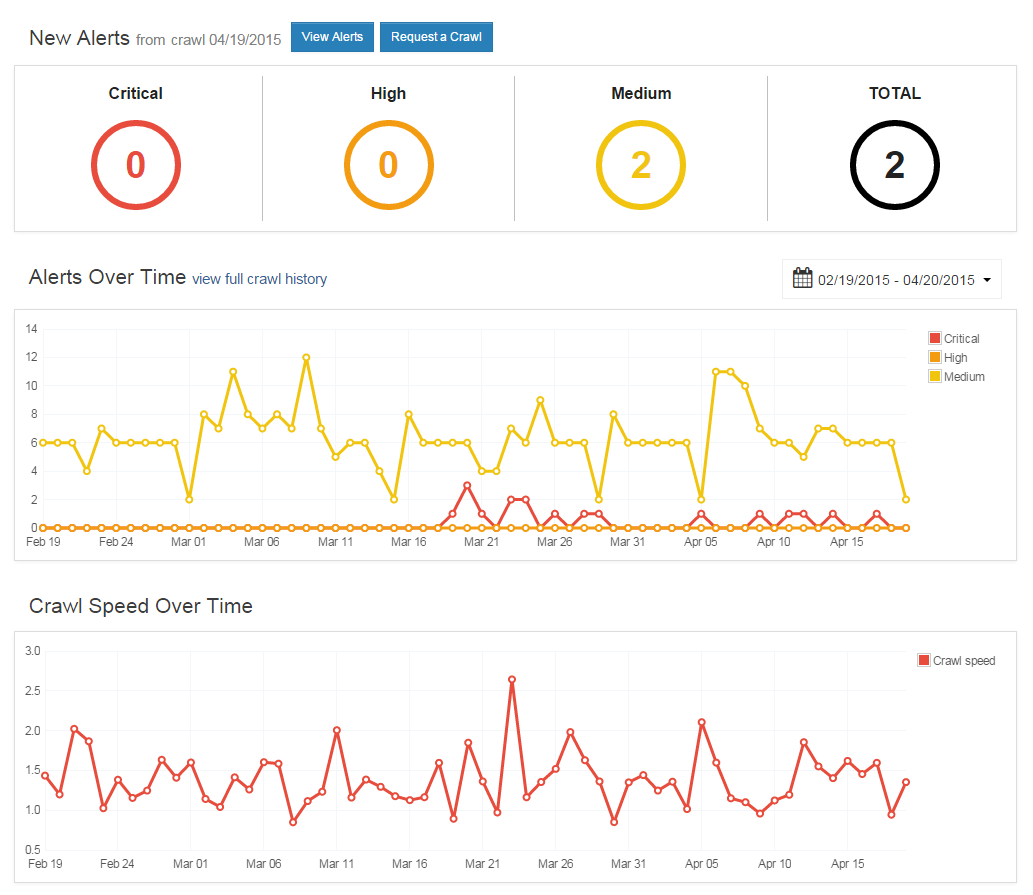This screenshot has width=1033, height=895.
Task: Click 'Mar 21' on the Crawl Speed axis
Action: (482, 864)
